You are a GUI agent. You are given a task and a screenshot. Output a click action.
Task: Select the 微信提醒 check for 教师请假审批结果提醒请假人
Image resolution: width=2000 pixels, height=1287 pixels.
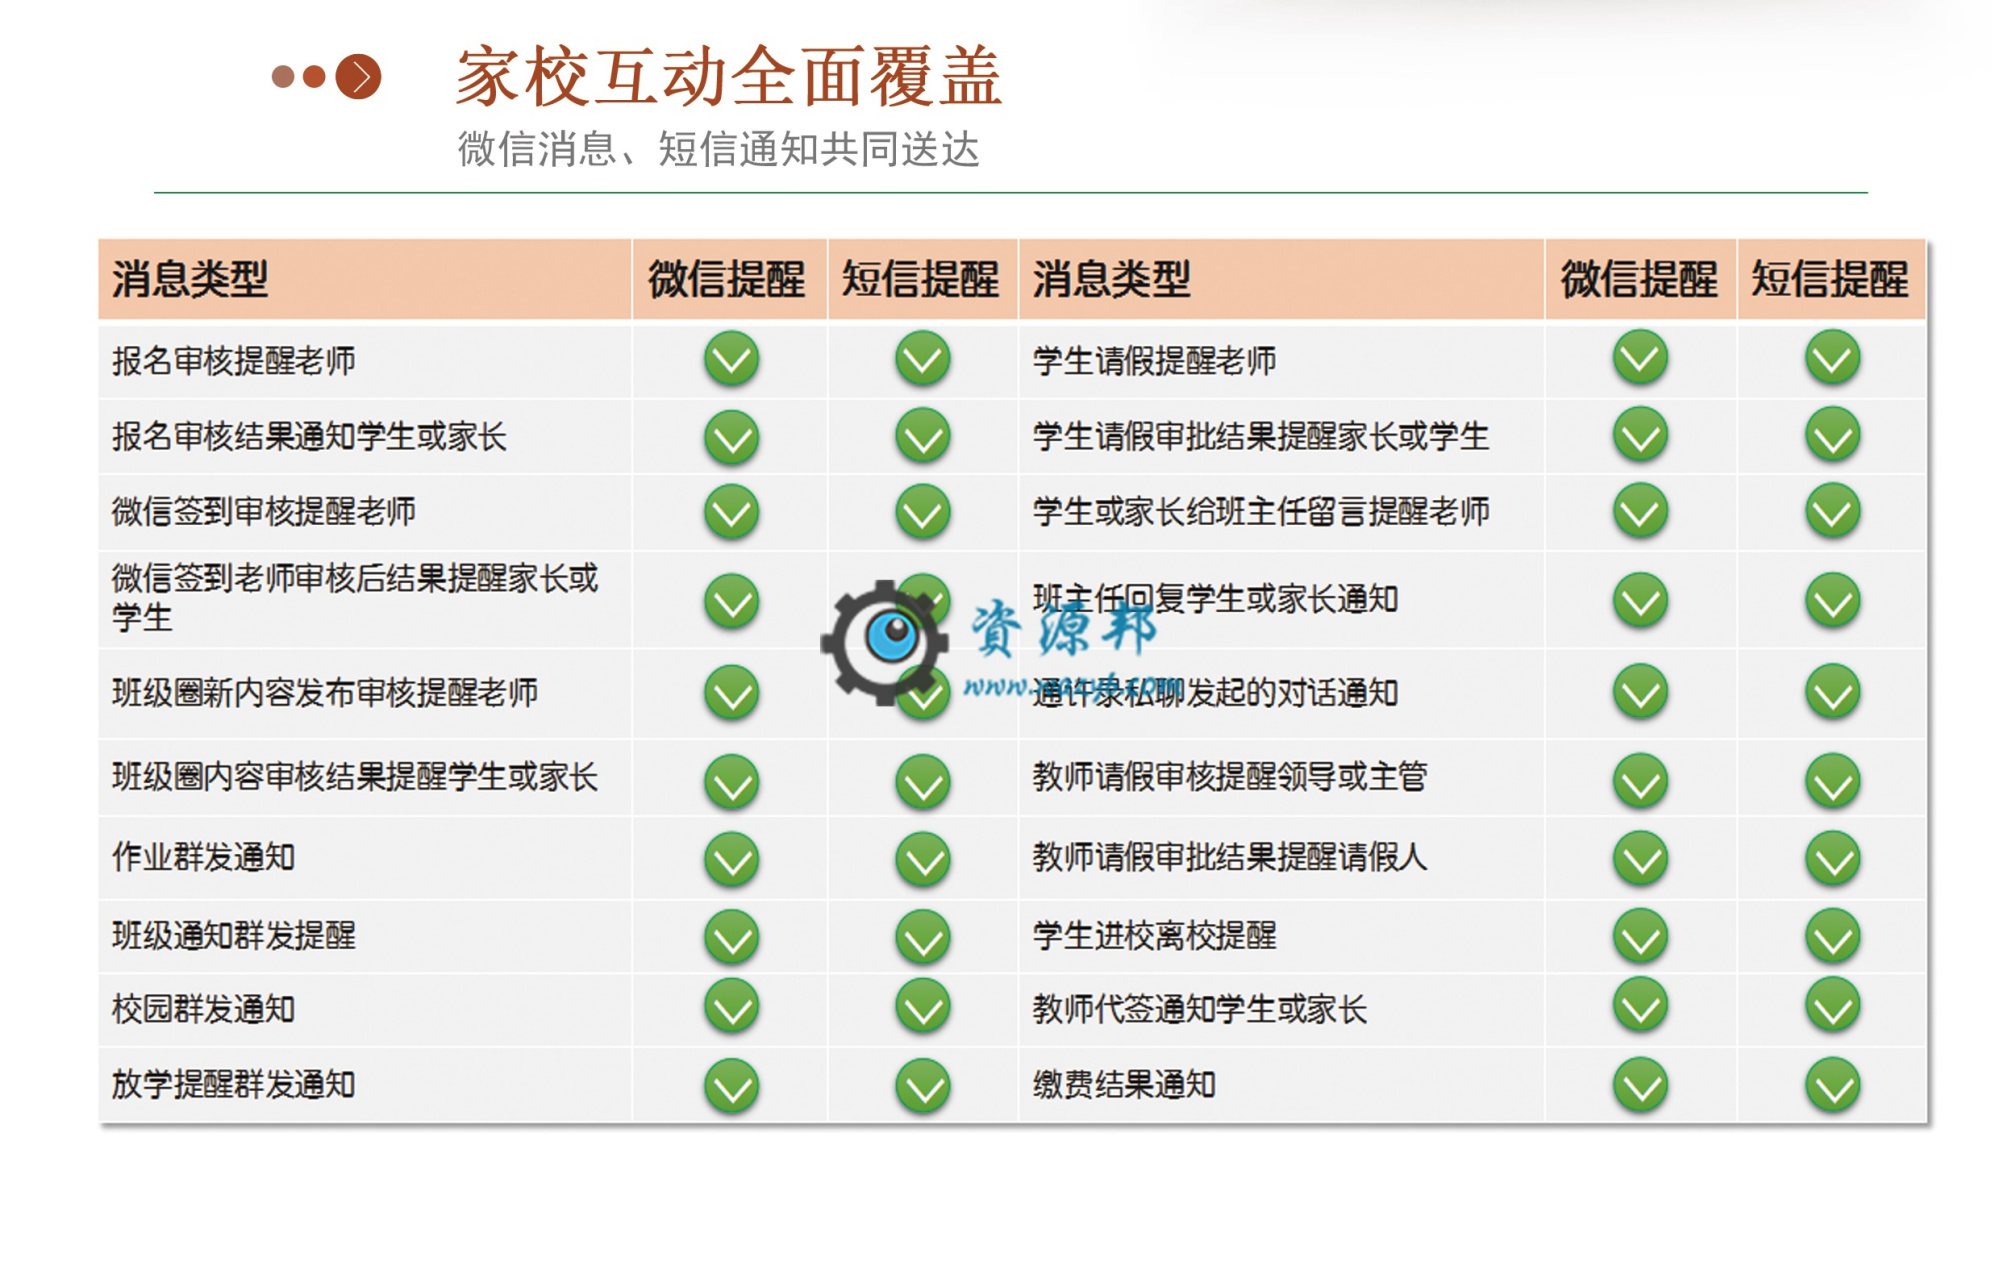click(1641, 858)
